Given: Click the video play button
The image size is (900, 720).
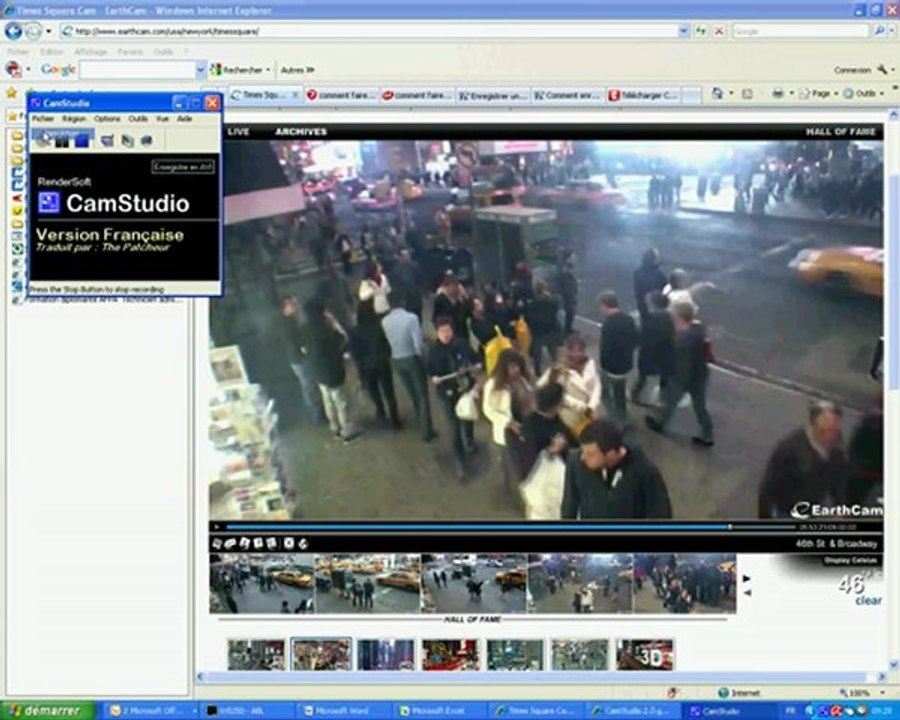Looking at the screenshot, I should [216, 527].
